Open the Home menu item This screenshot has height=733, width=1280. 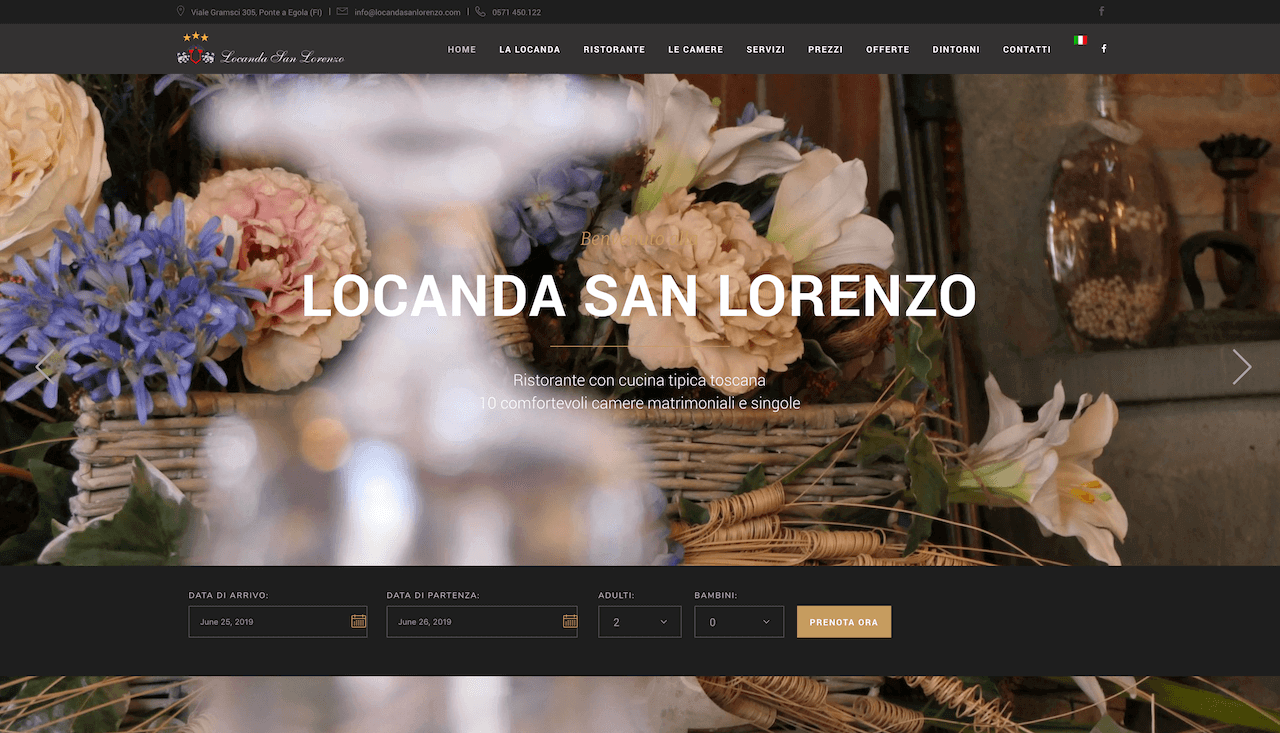462,49
